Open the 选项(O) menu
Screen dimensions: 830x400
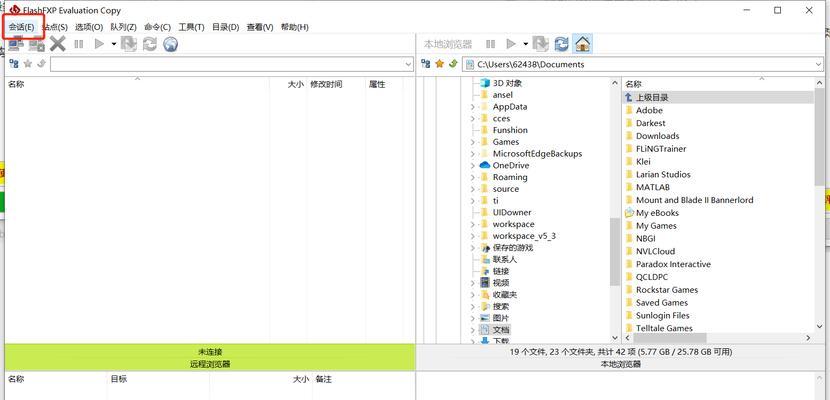pyautogui.click(x=88, y=27)
